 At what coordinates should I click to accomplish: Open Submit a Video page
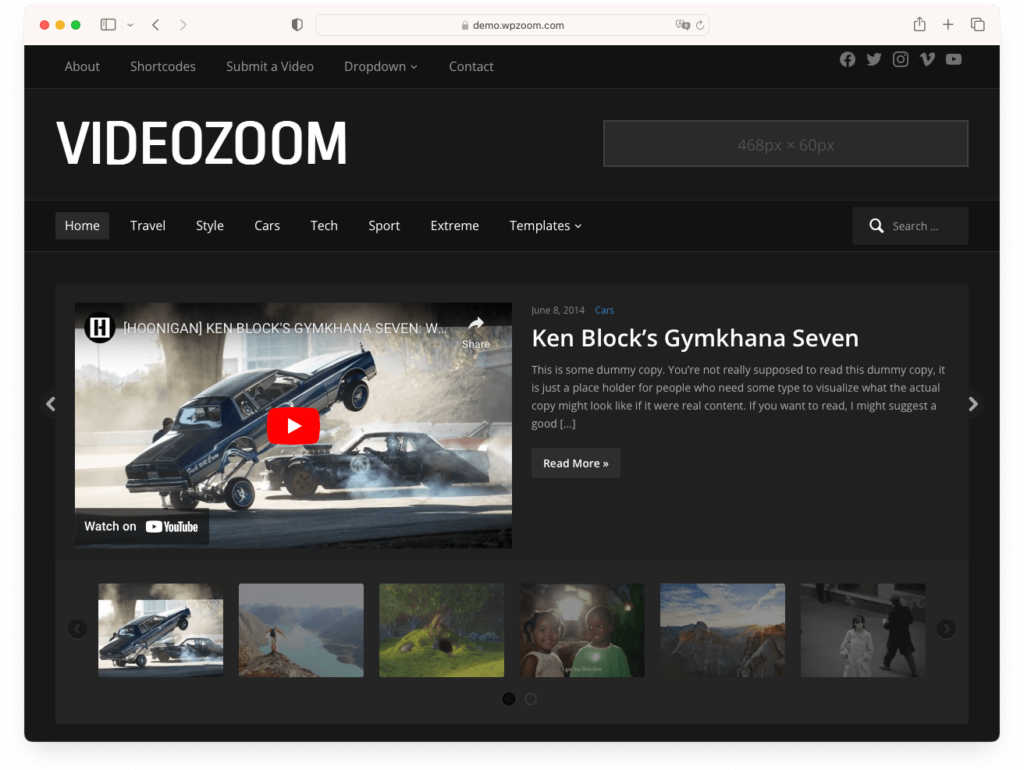point(270,67)
